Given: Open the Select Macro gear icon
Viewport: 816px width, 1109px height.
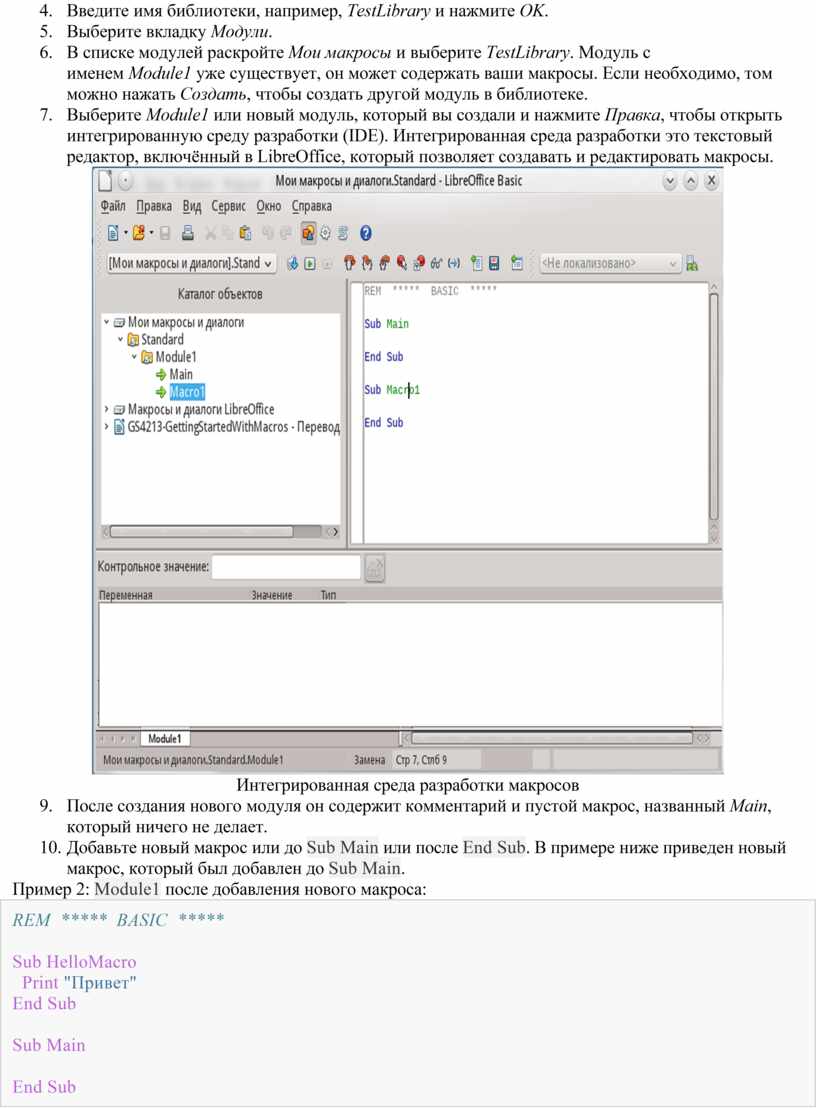Looking at the screenshot, I should click(x=325, y=233).
